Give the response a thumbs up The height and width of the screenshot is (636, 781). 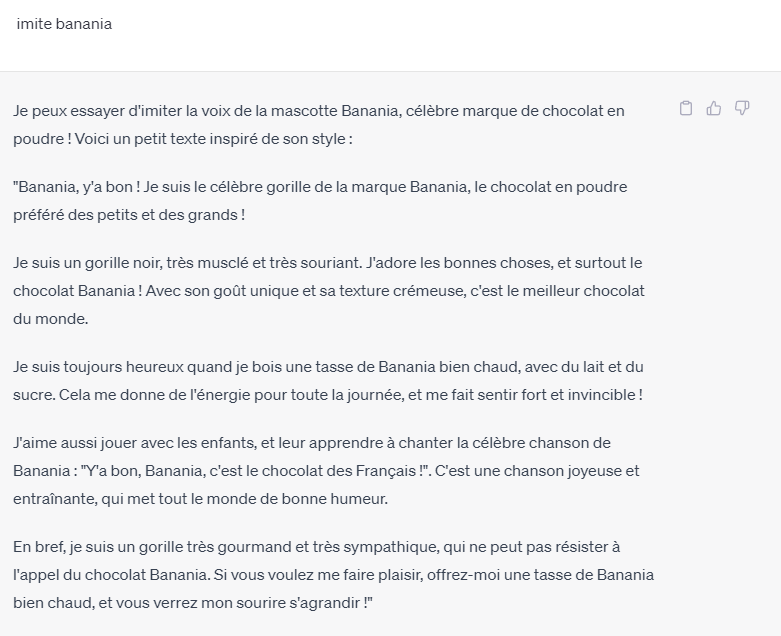714,108
